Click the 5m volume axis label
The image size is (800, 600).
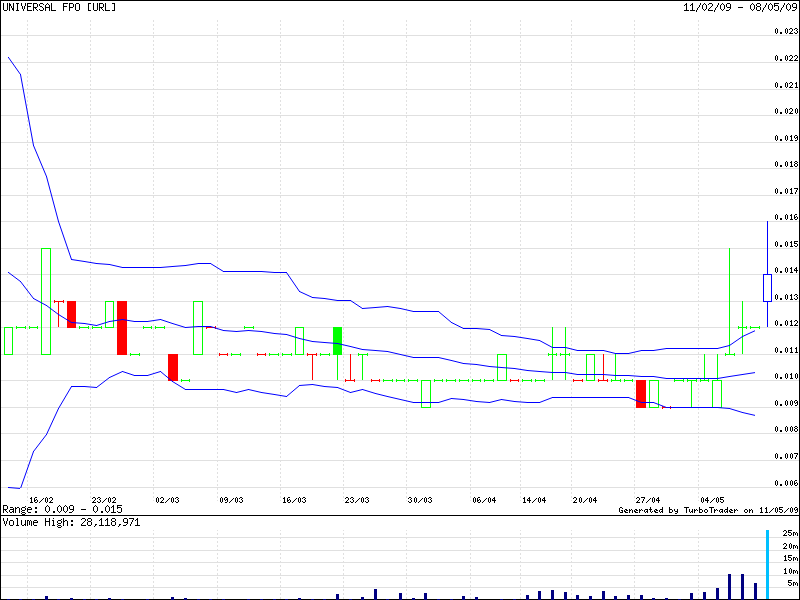pyautogui.click(x=792, y=583)
